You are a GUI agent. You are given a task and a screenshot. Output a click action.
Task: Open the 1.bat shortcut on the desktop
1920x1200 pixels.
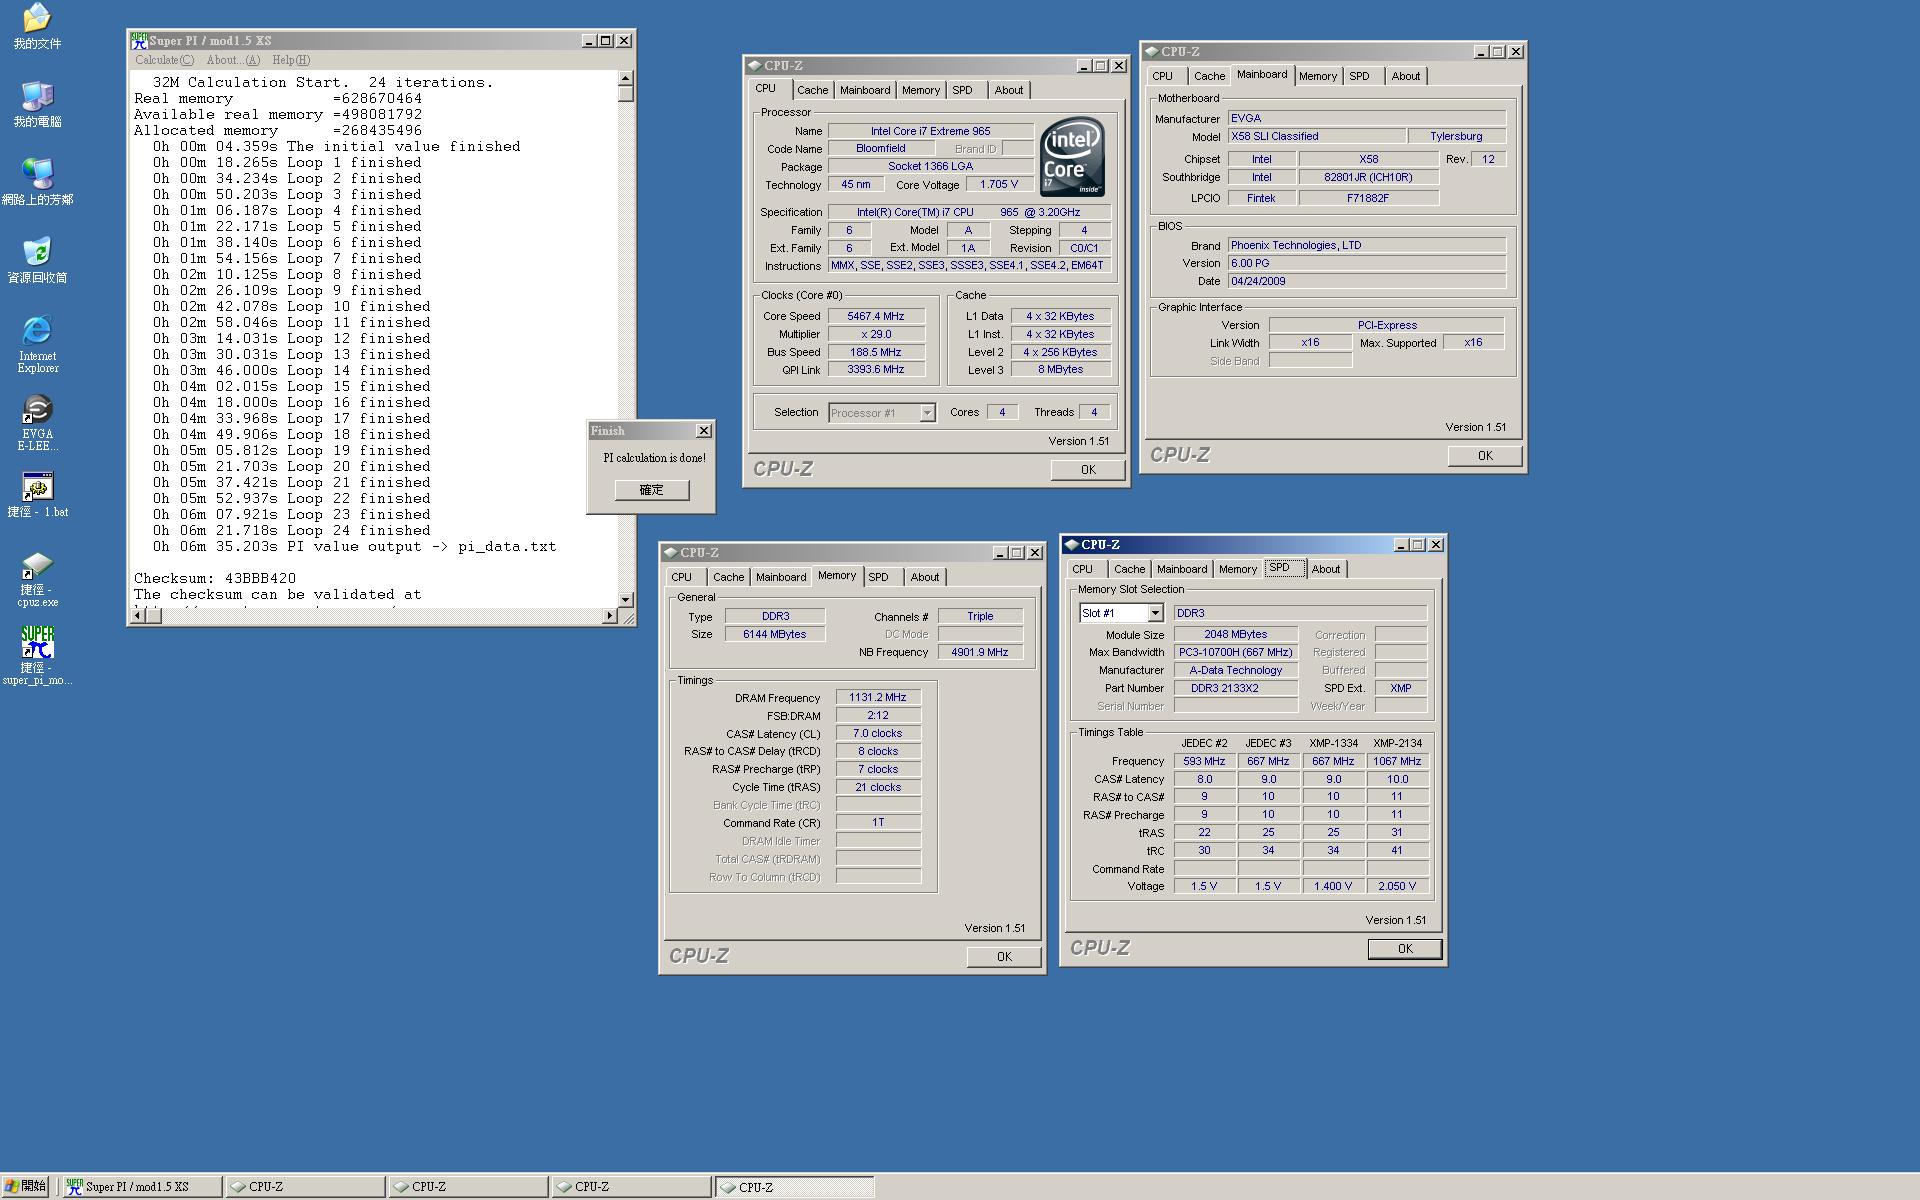click(37, 495)
